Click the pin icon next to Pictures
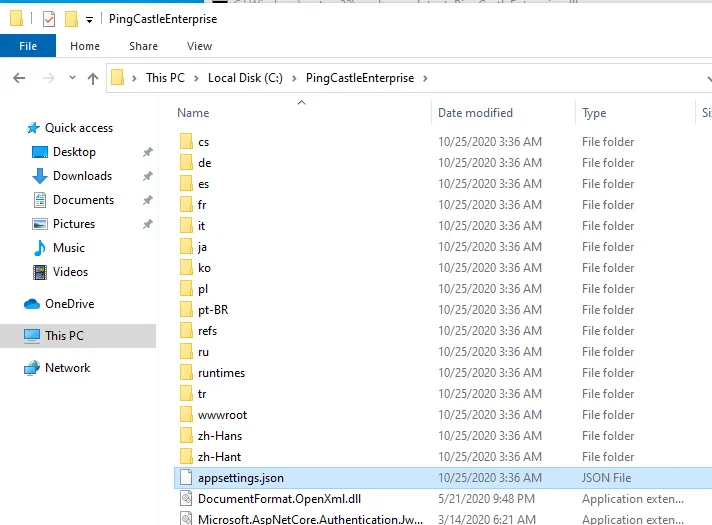Image resolution: width=712 pixels, height=525 pixels. [x=148, y=224]
